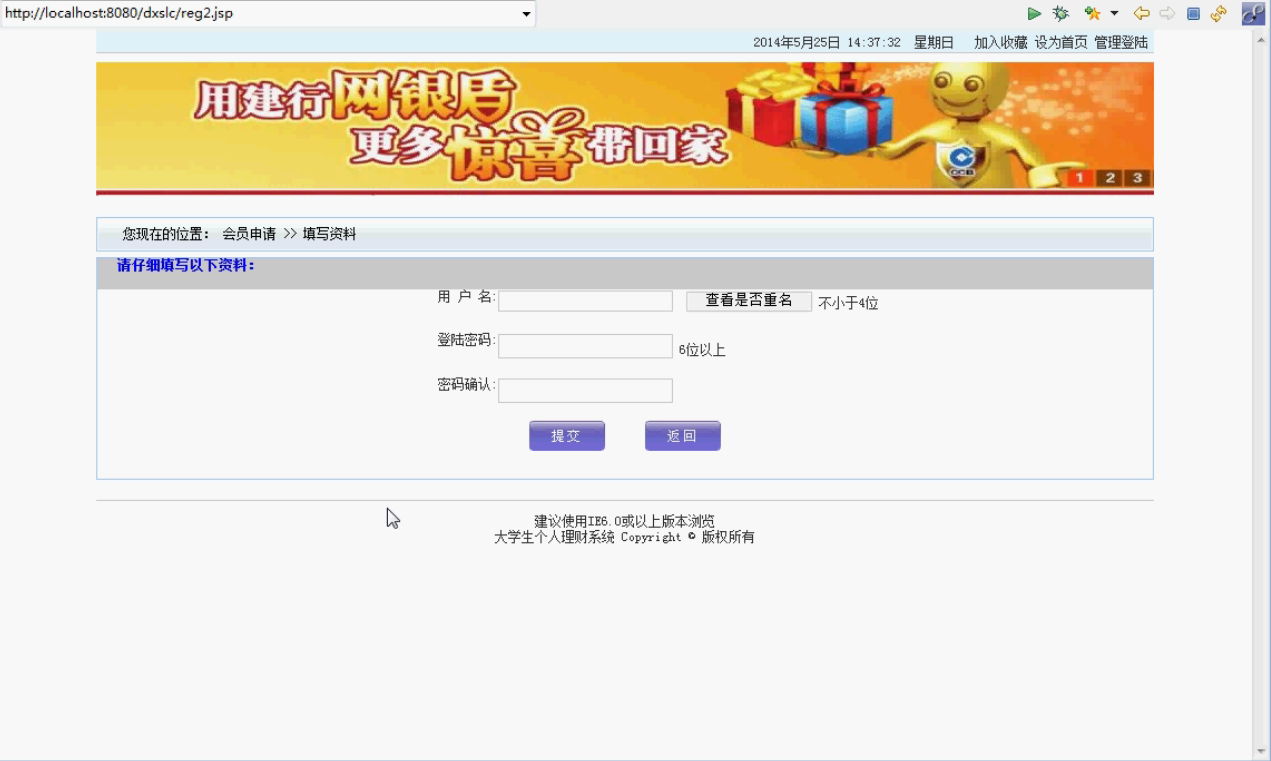The width and height of the screenshot is (1271, 761).
Task: Click the 设为首页 link
Action: tap(1061, 43)
